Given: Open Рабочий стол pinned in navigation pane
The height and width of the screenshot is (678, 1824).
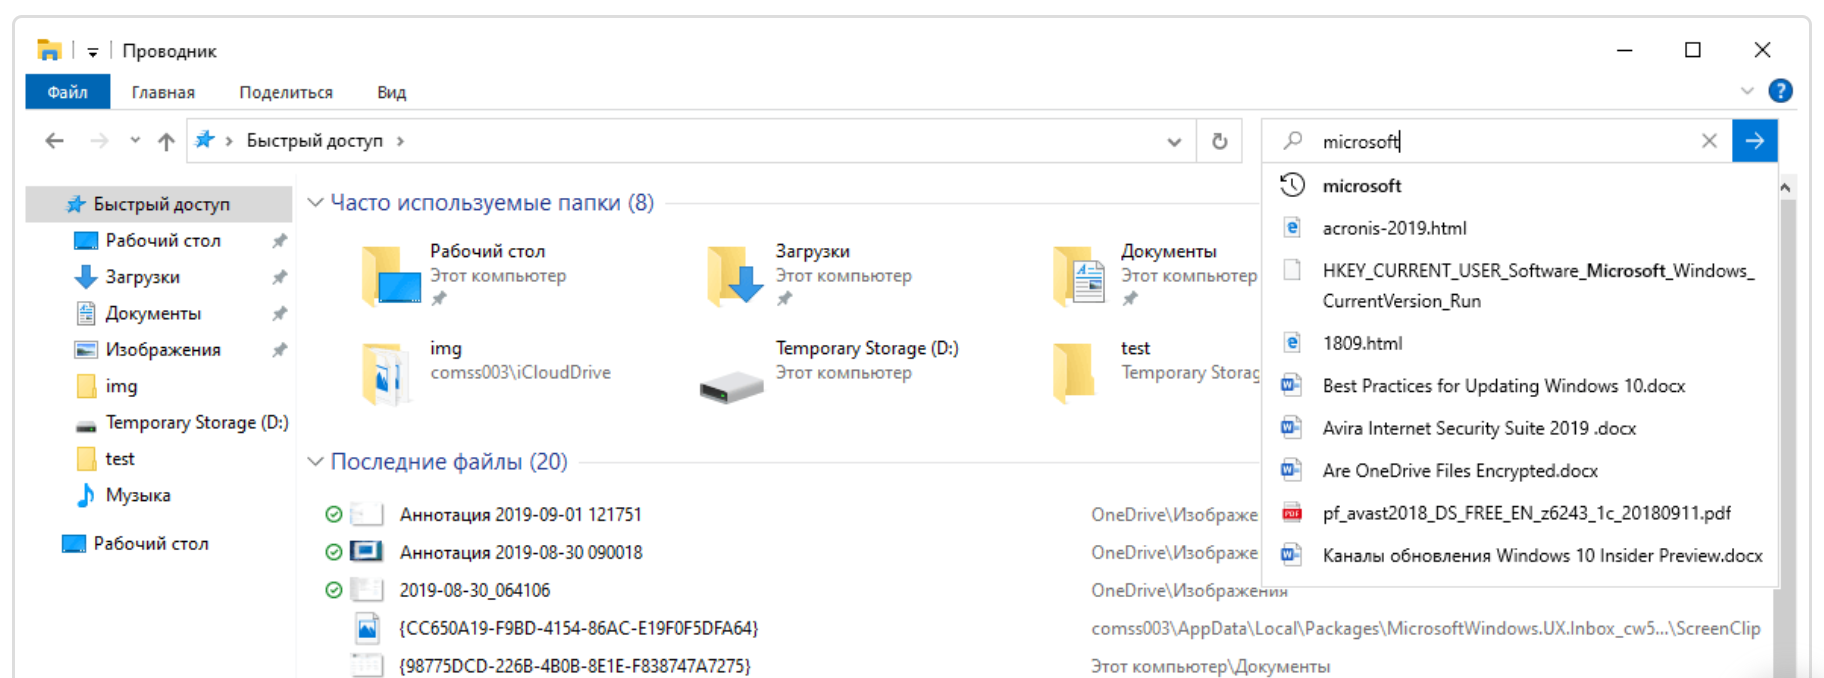Looking at the screenshot, I should coord(162,240).
